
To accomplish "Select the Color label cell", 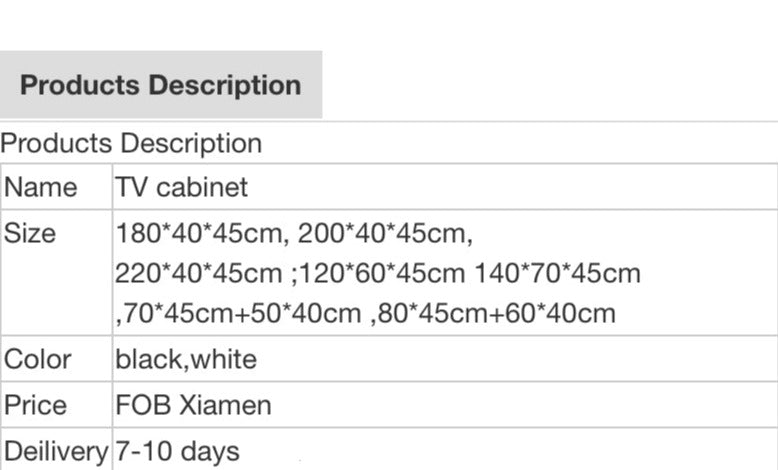I will coord(38,360).
